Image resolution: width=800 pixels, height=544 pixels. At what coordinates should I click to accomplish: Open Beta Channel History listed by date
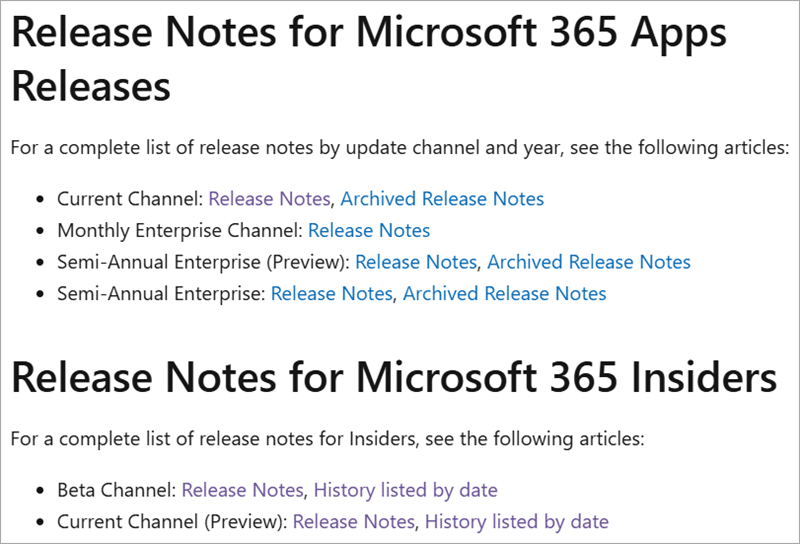pyautogui.click(x=406, y=490)
